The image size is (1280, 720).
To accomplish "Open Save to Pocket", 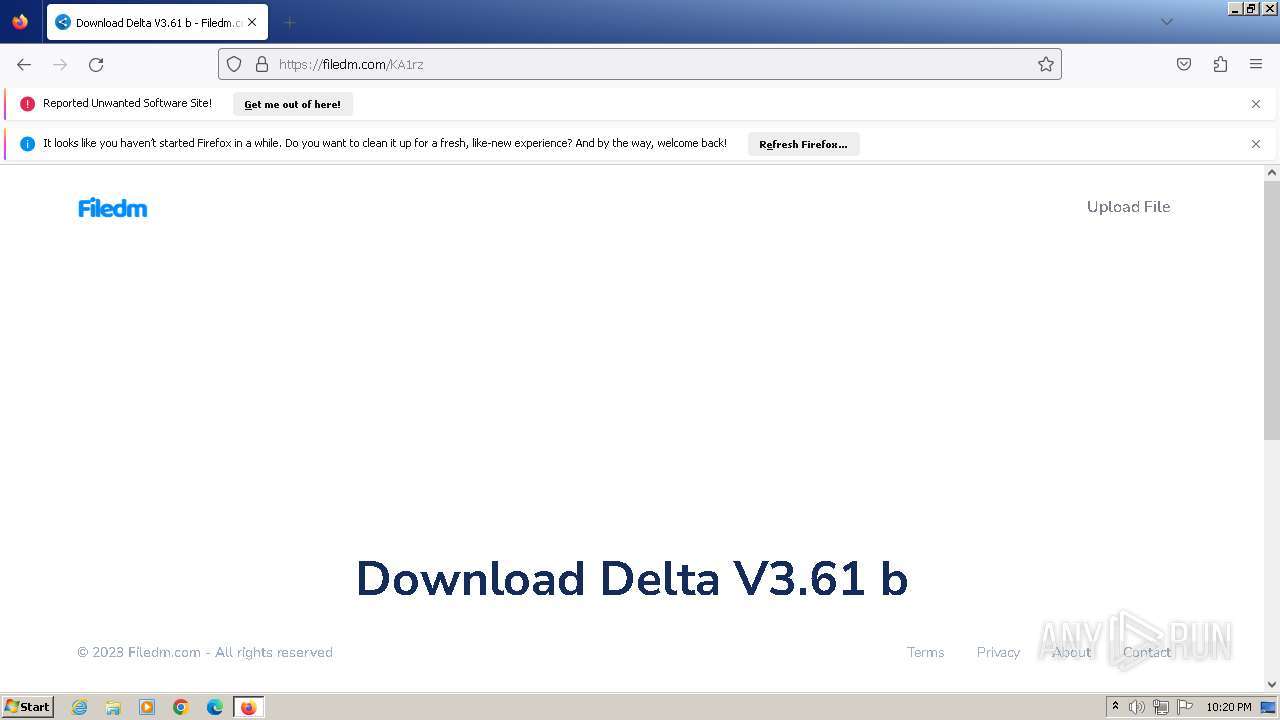I will [x=1184, y=64].
